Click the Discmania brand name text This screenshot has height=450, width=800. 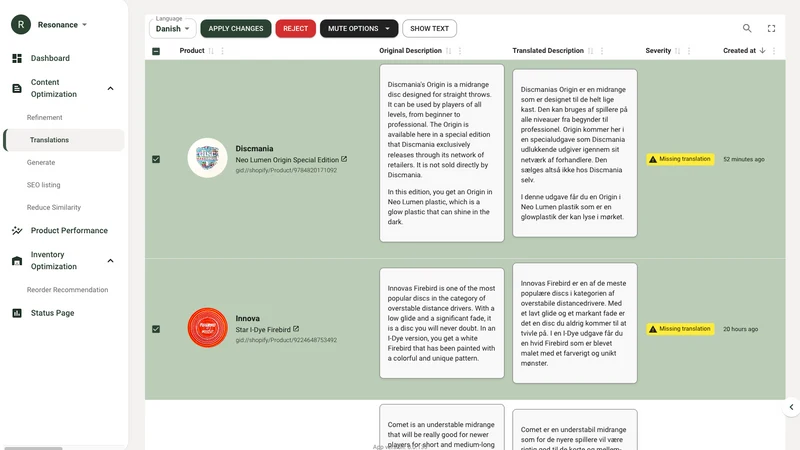click(x=254, y=148)
